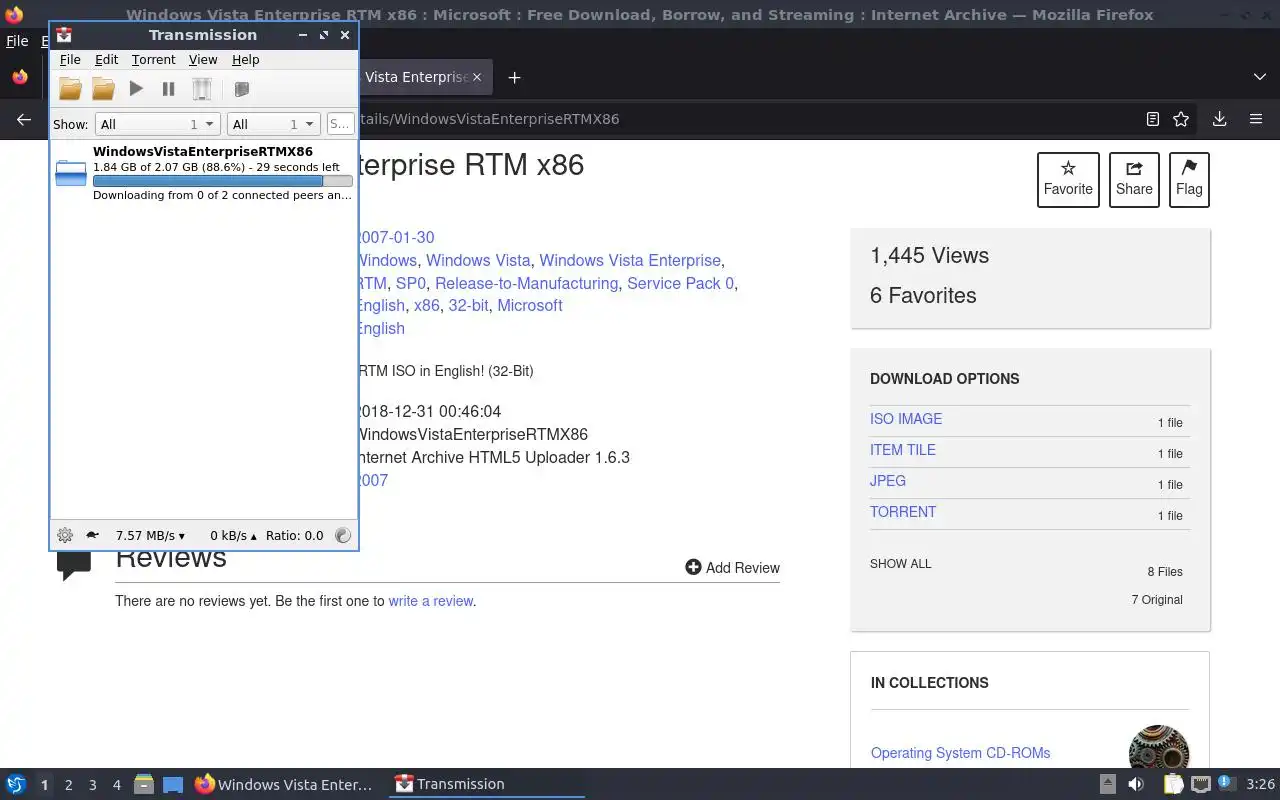Click the Add Review button
The width and height of the screenshot is (1280, 800).
click(x=733, y=568)
